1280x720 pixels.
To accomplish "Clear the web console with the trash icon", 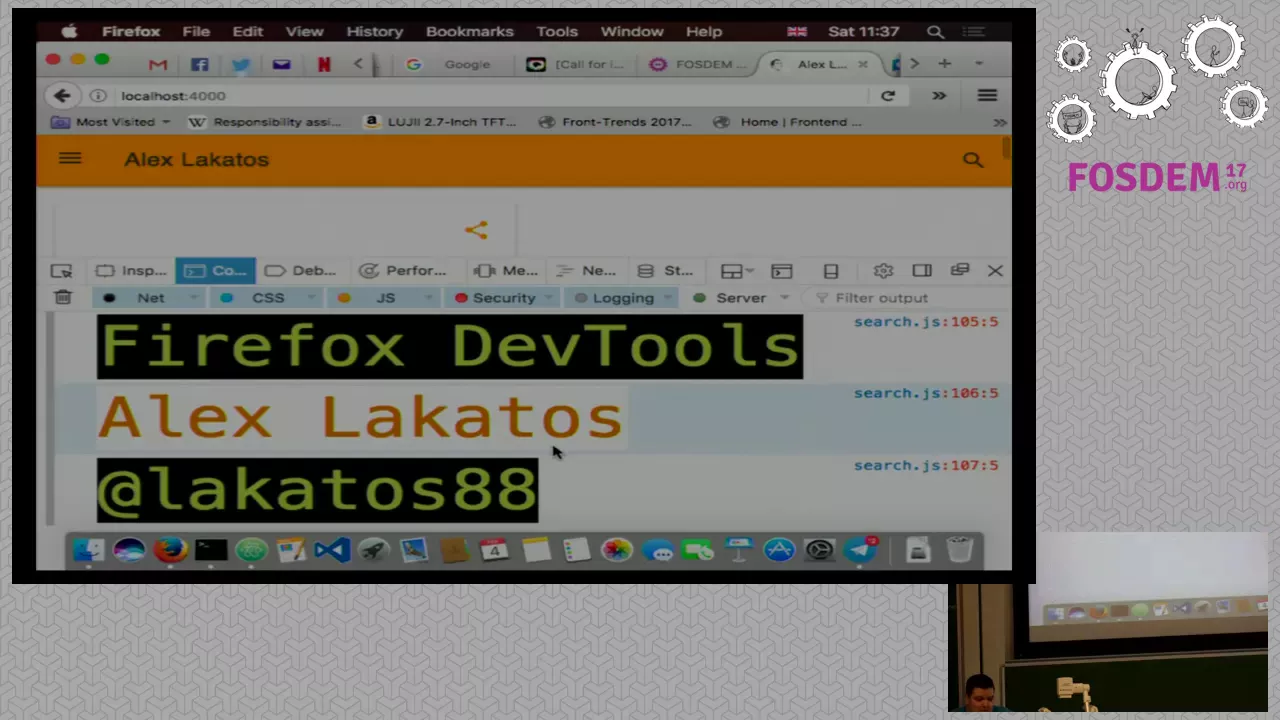I will click(x=63, y=297).
